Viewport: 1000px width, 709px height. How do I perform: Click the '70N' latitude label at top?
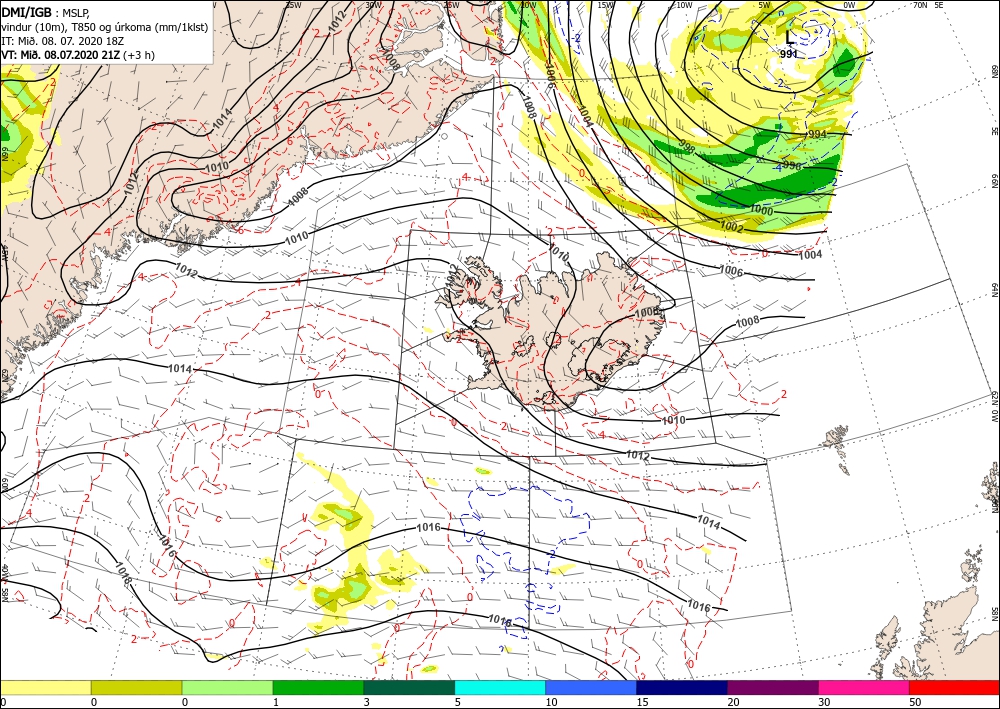point(920,5)
